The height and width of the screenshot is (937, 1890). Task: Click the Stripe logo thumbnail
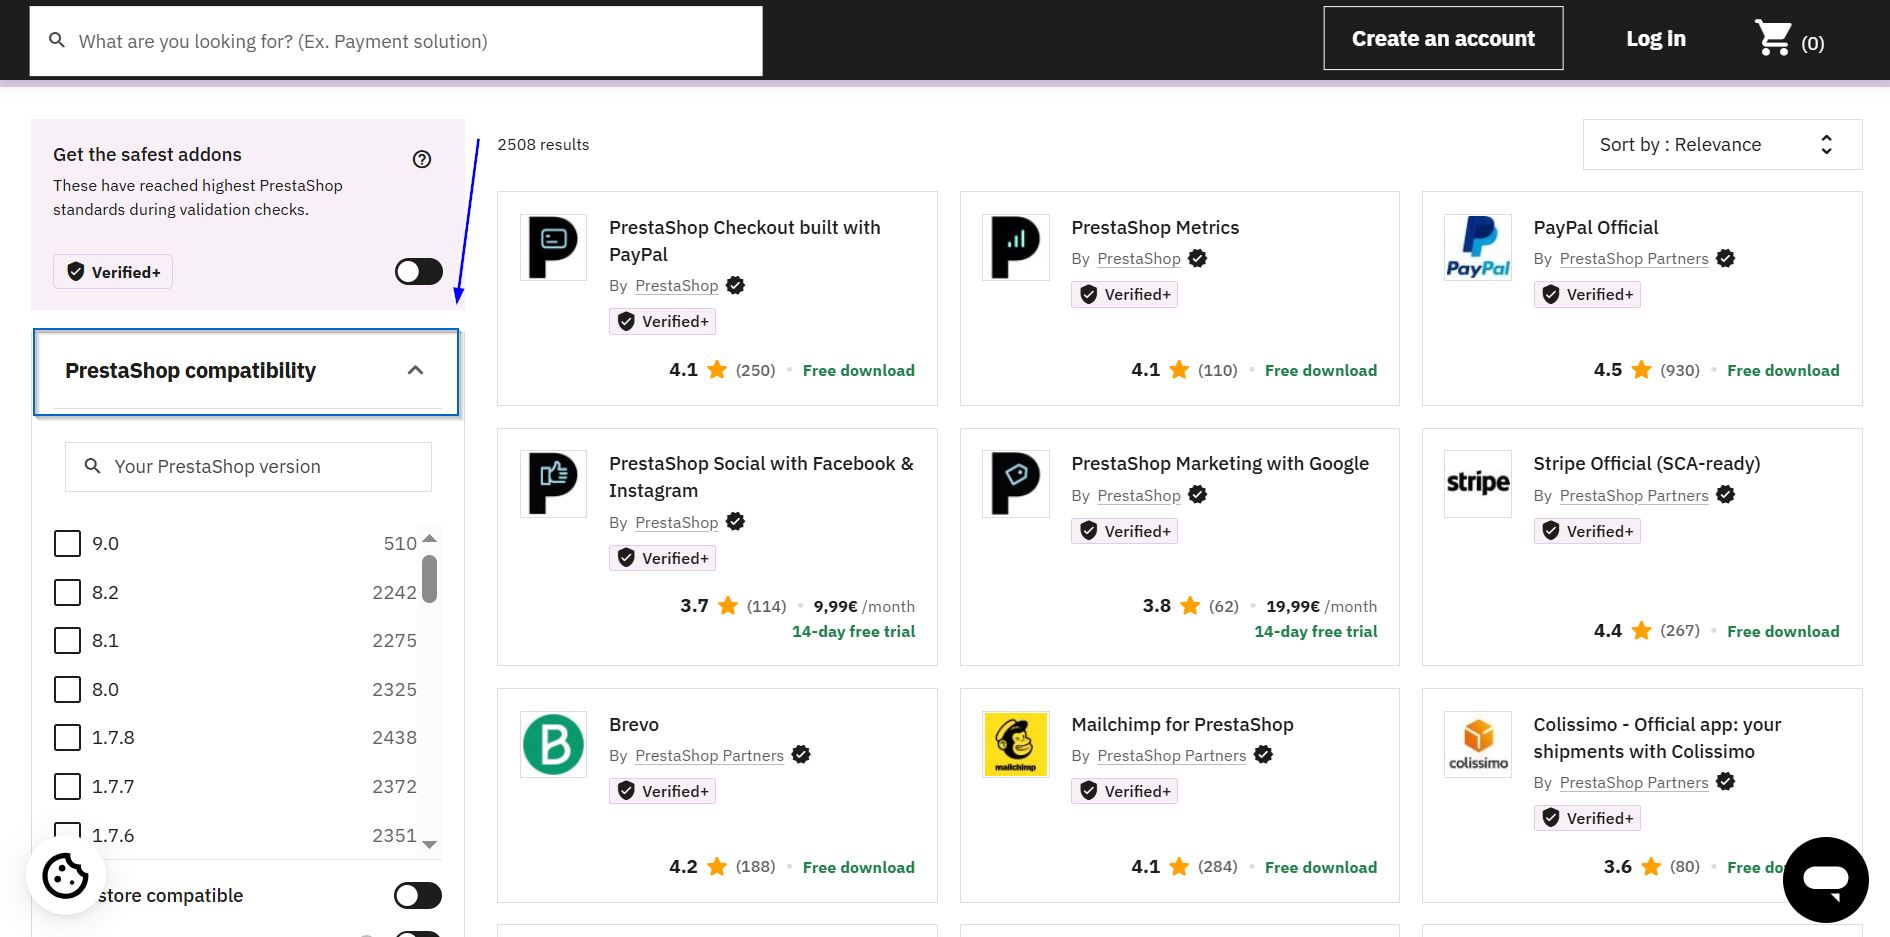click(x=1477, y=483)
